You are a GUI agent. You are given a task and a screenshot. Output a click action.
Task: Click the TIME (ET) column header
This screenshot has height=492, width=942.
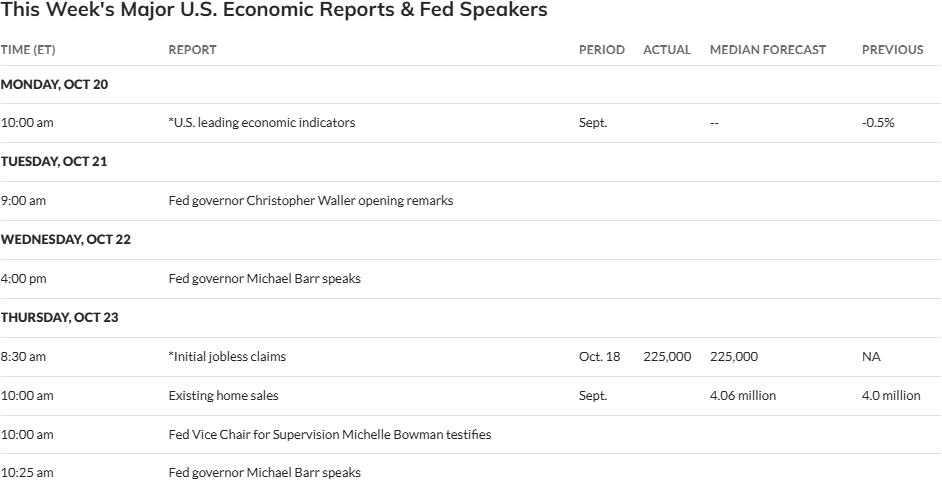tap(28, 50)
